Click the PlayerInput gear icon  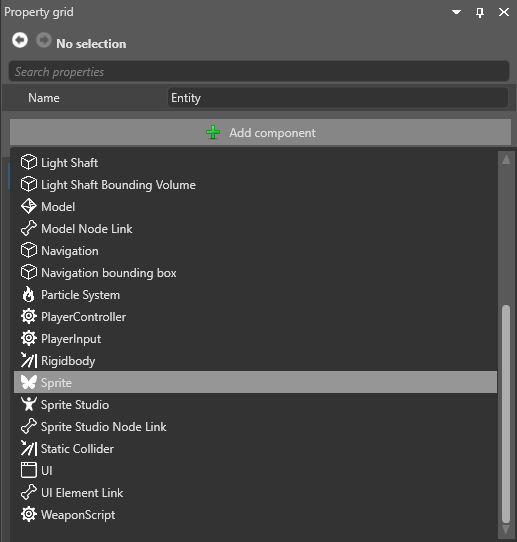pos(29,339)
